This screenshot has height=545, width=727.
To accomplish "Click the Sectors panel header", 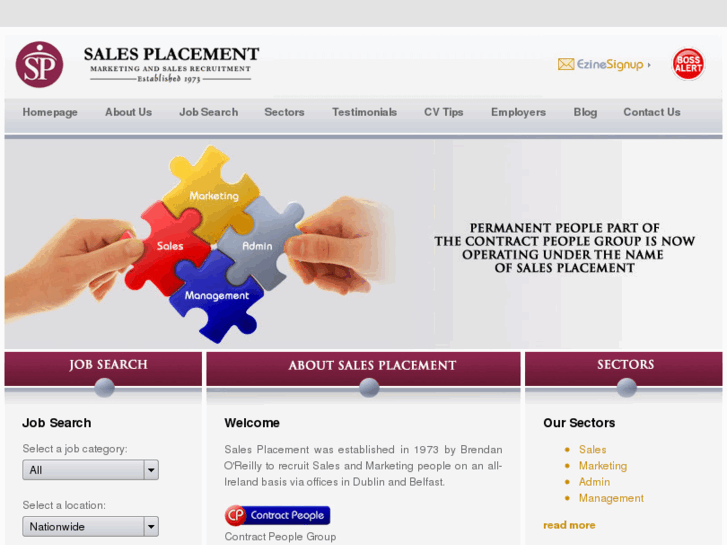I will pyautogui.click(x=624, y=369).
